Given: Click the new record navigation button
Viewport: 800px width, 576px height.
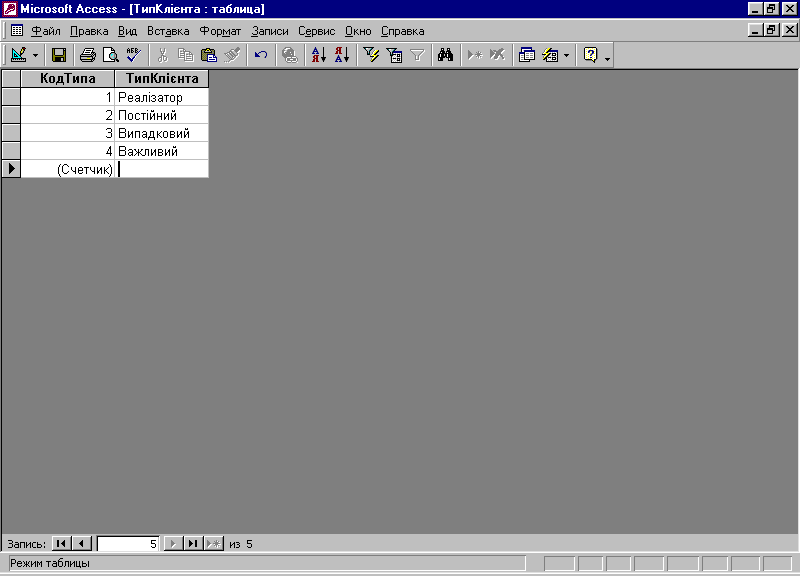Looking at the screenshot, I should [214, 543].
